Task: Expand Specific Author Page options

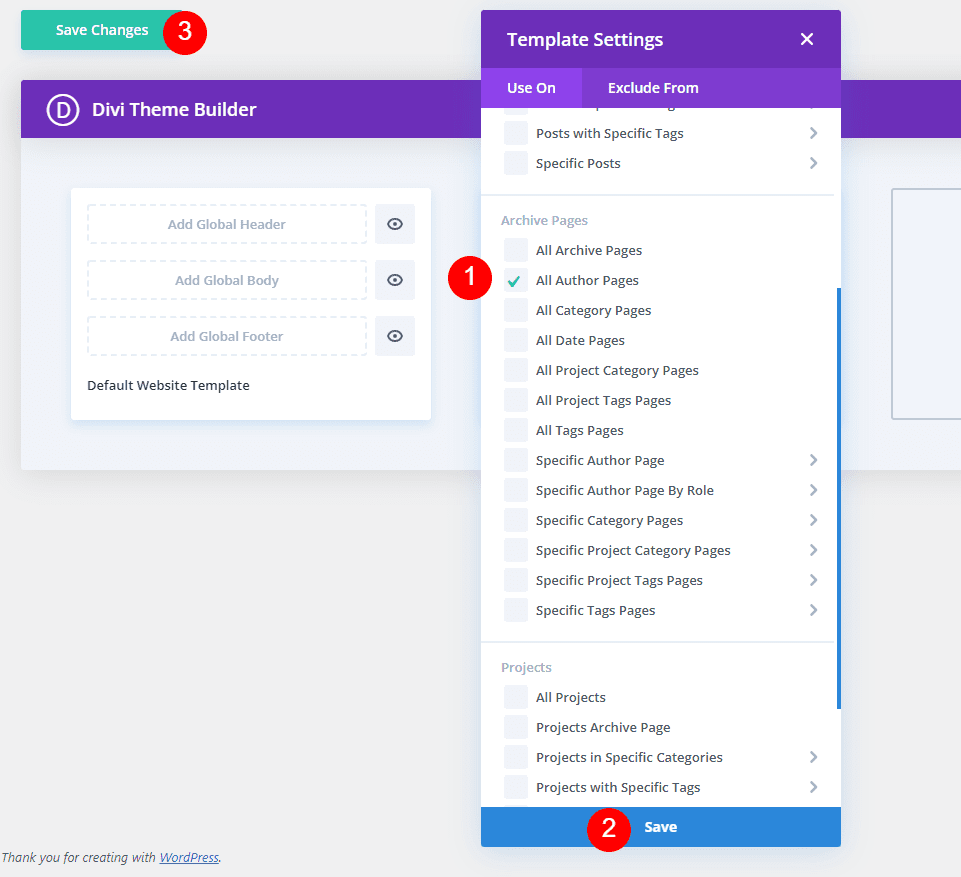Action: click(813, 460)
